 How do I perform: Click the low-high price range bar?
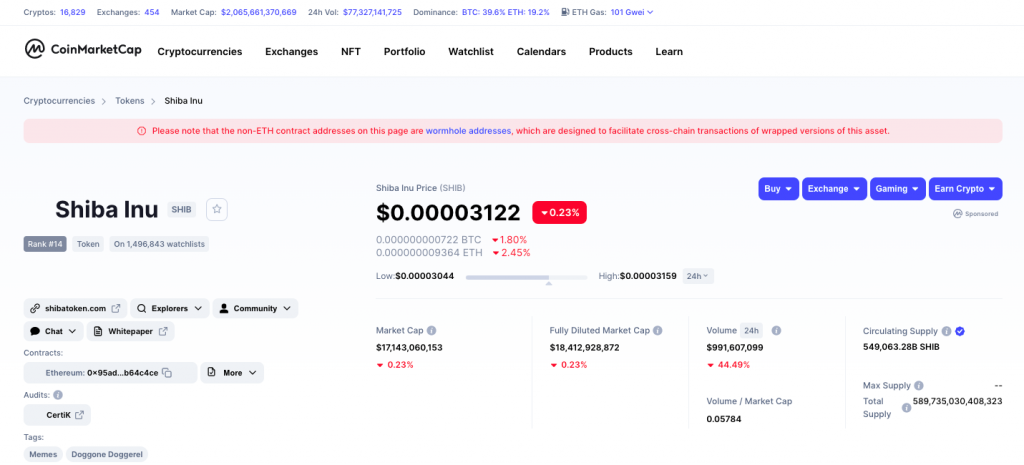[526, 278]
